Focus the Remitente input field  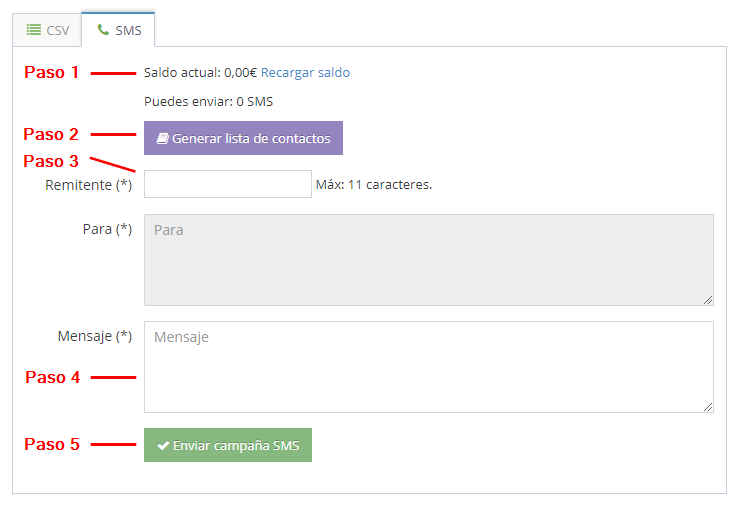(228, 184)
